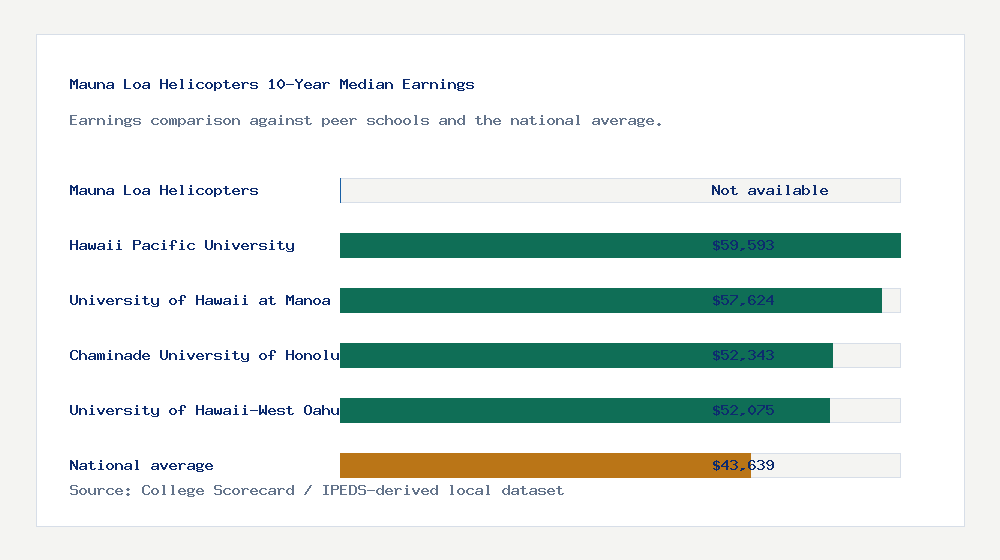Select the 'Mauna Loa Helicopters' row label
1000x560 pixels.
click(x=164, y=190)
